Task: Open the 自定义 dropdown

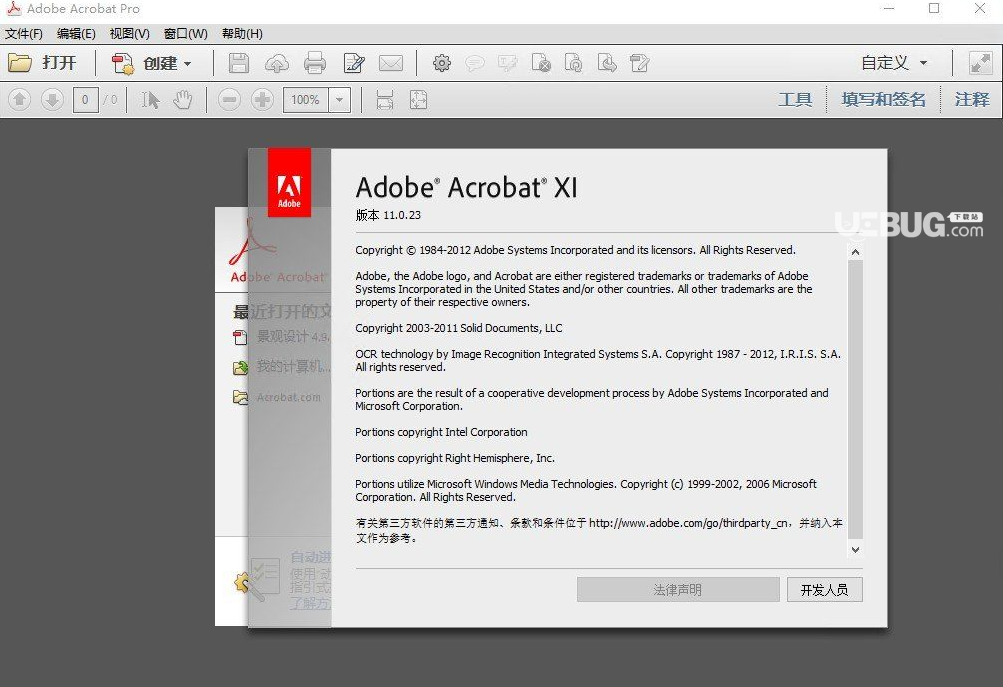Action: pyautogui.click(x=894, y=63)
